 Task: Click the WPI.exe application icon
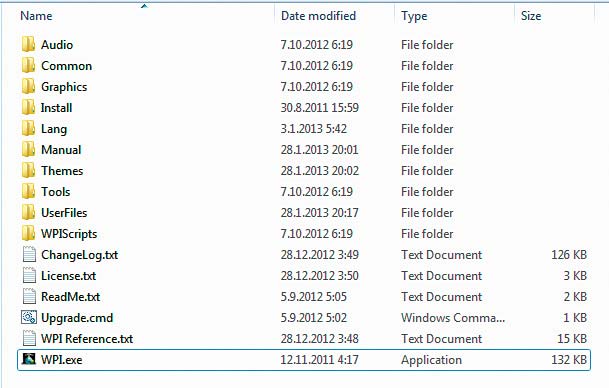pos(29,359)
